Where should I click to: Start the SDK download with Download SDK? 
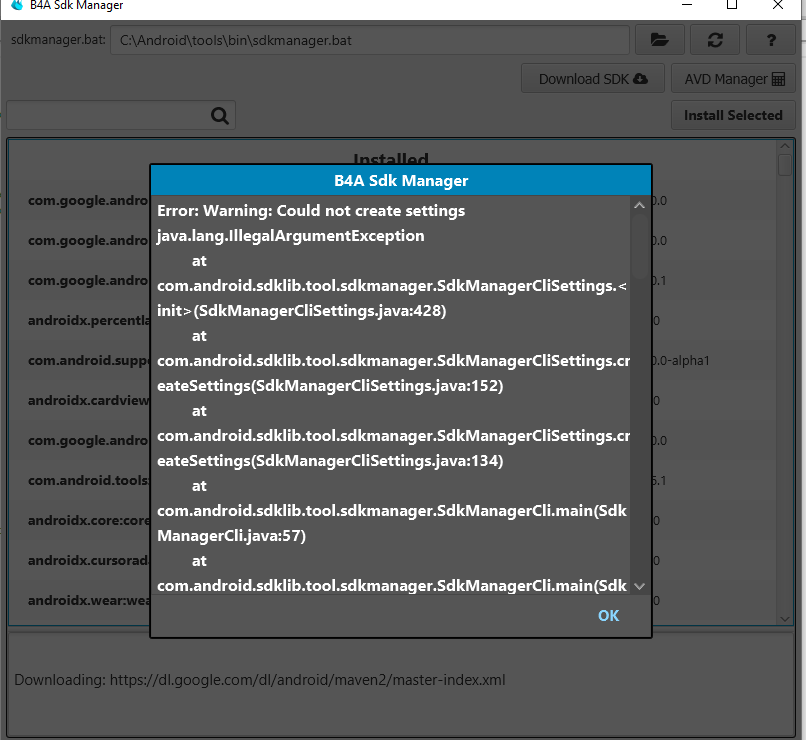(x=592, y=78)
